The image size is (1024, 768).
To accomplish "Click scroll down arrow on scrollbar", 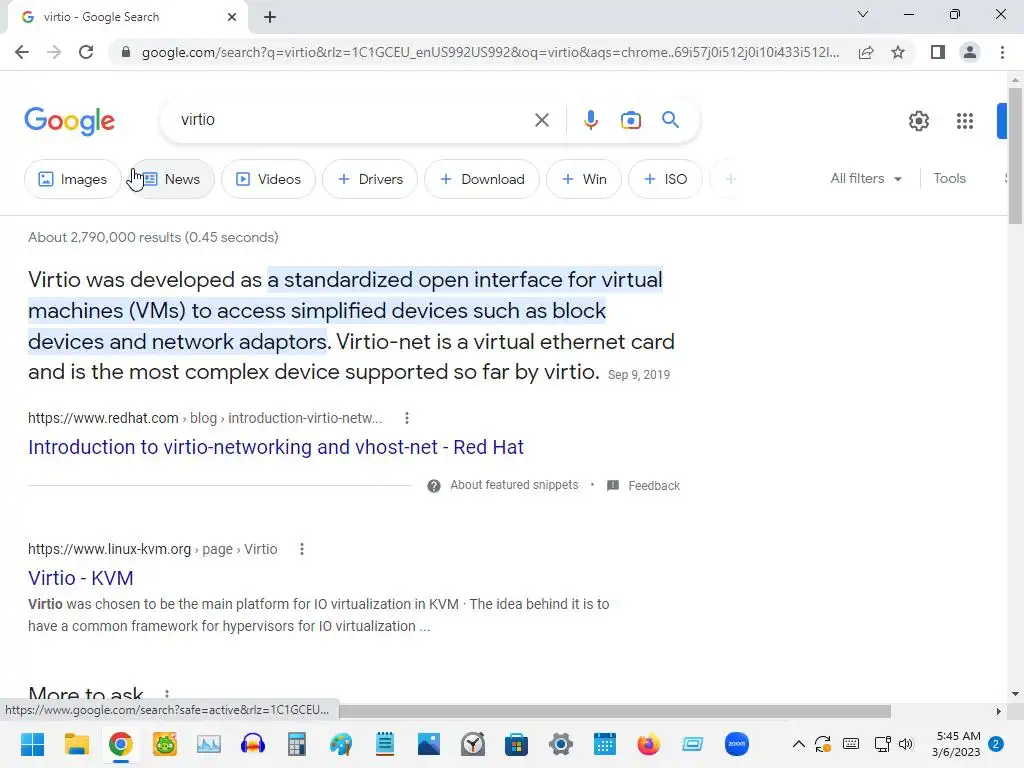I will [x=1015, y=694].
